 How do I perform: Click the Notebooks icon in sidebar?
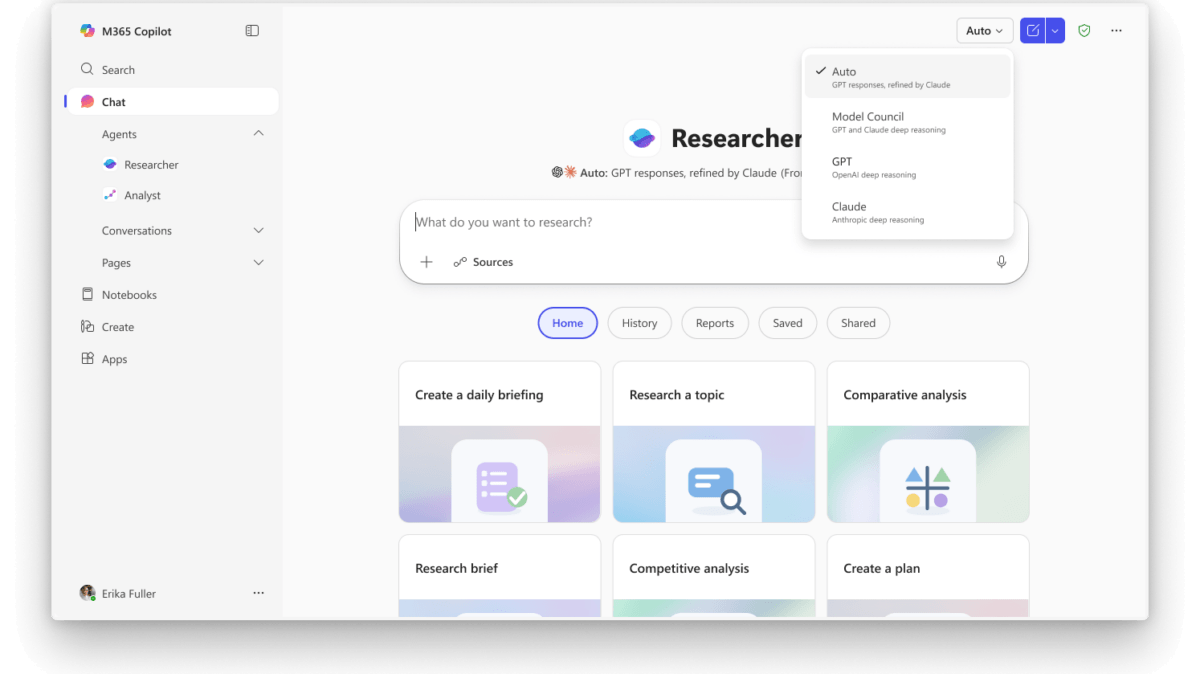[88, 295]
